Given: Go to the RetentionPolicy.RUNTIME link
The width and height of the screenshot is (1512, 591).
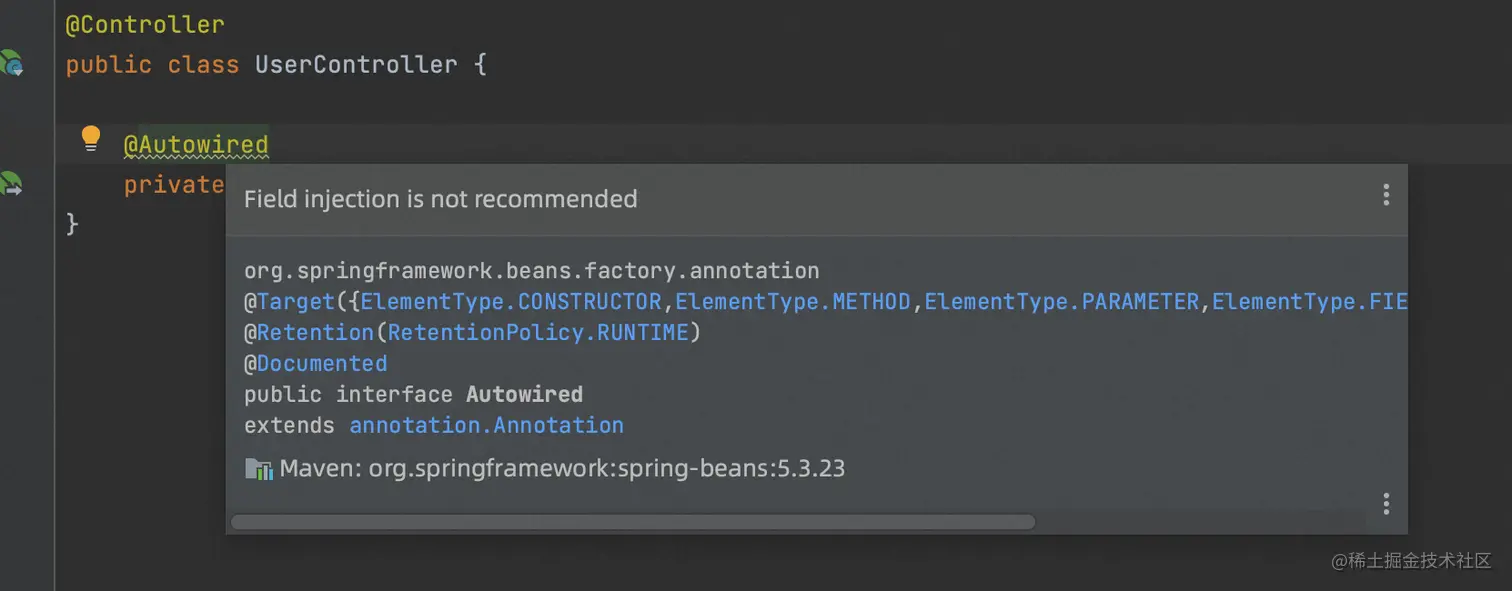Looking at the screenshot, I should pyautogui.click(x=538, y=332).
